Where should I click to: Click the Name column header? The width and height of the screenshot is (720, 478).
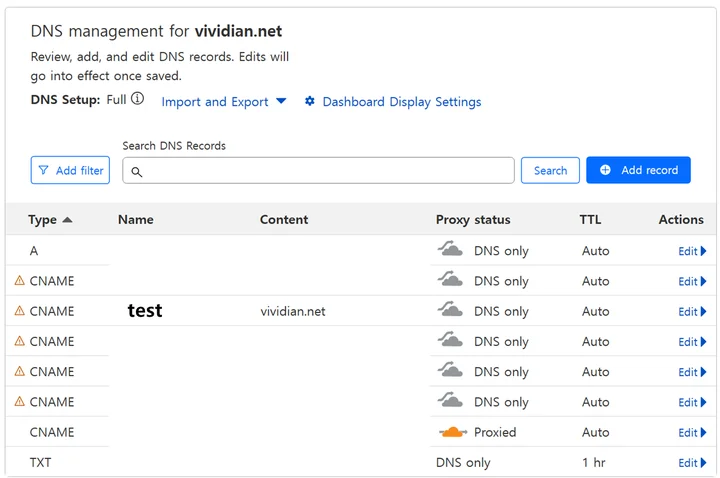click(135, 220)
